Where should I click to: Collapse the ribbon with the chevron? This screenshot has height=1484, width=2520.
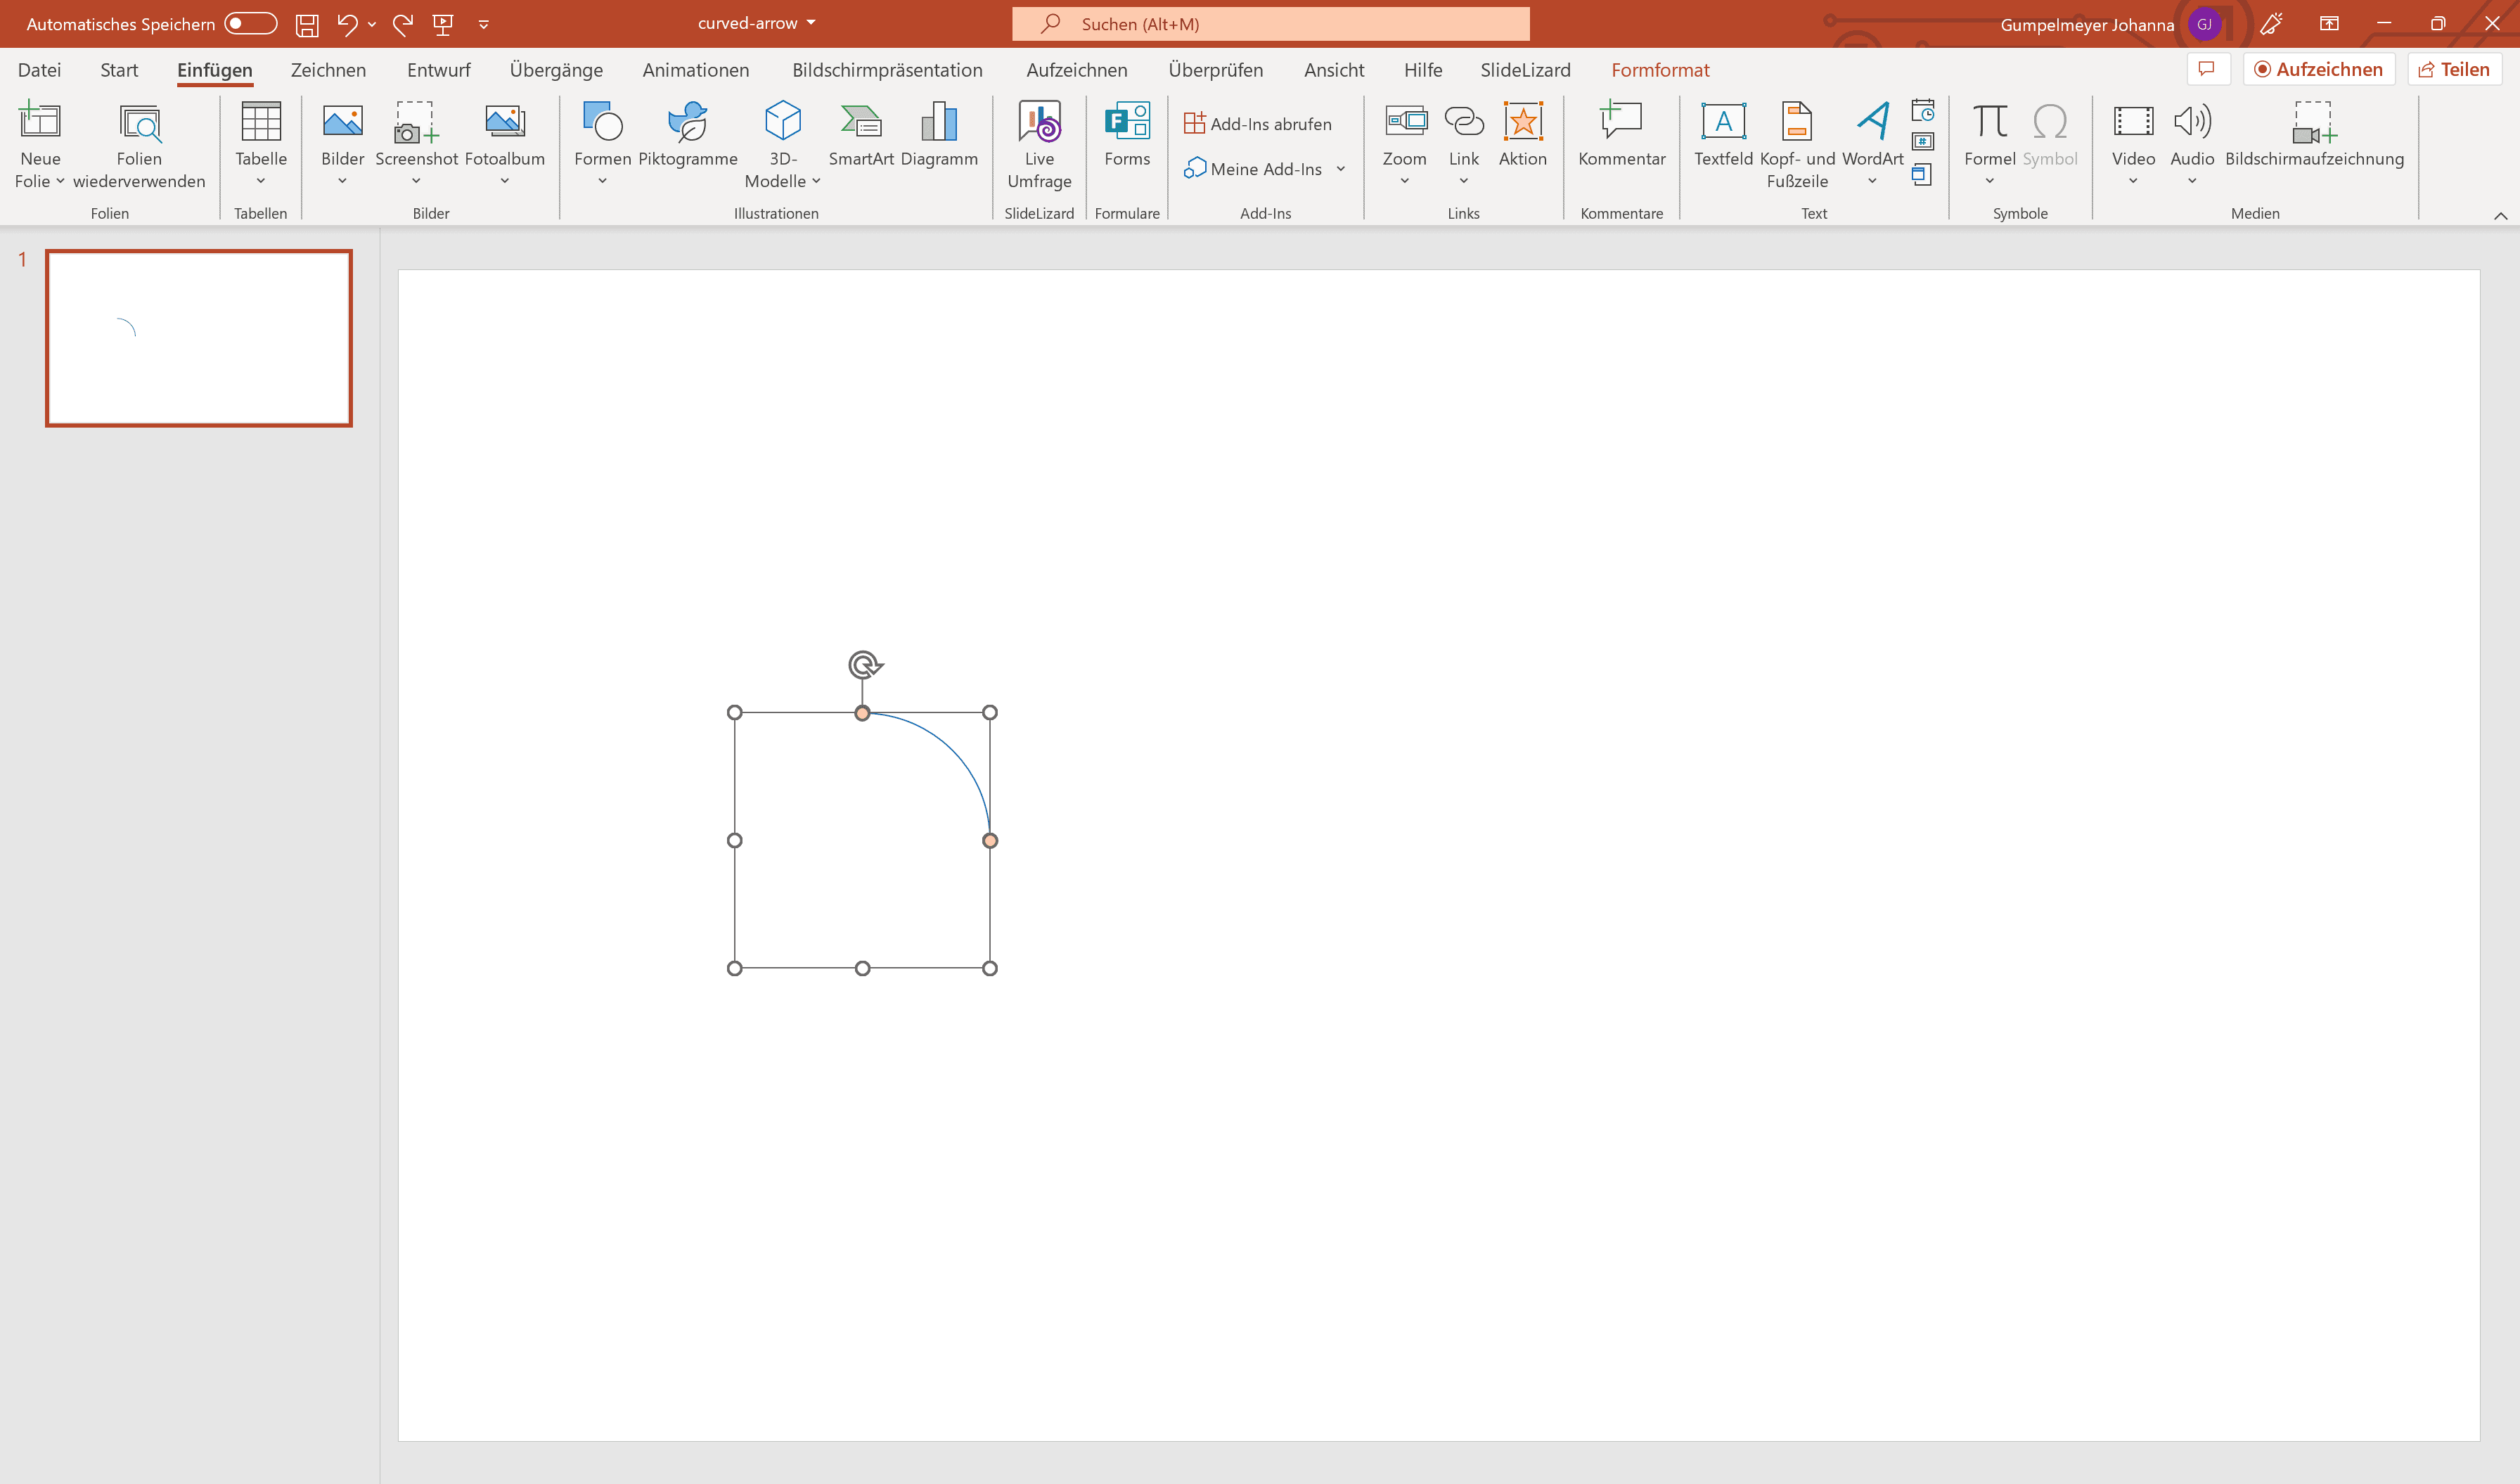[2500, 215]
